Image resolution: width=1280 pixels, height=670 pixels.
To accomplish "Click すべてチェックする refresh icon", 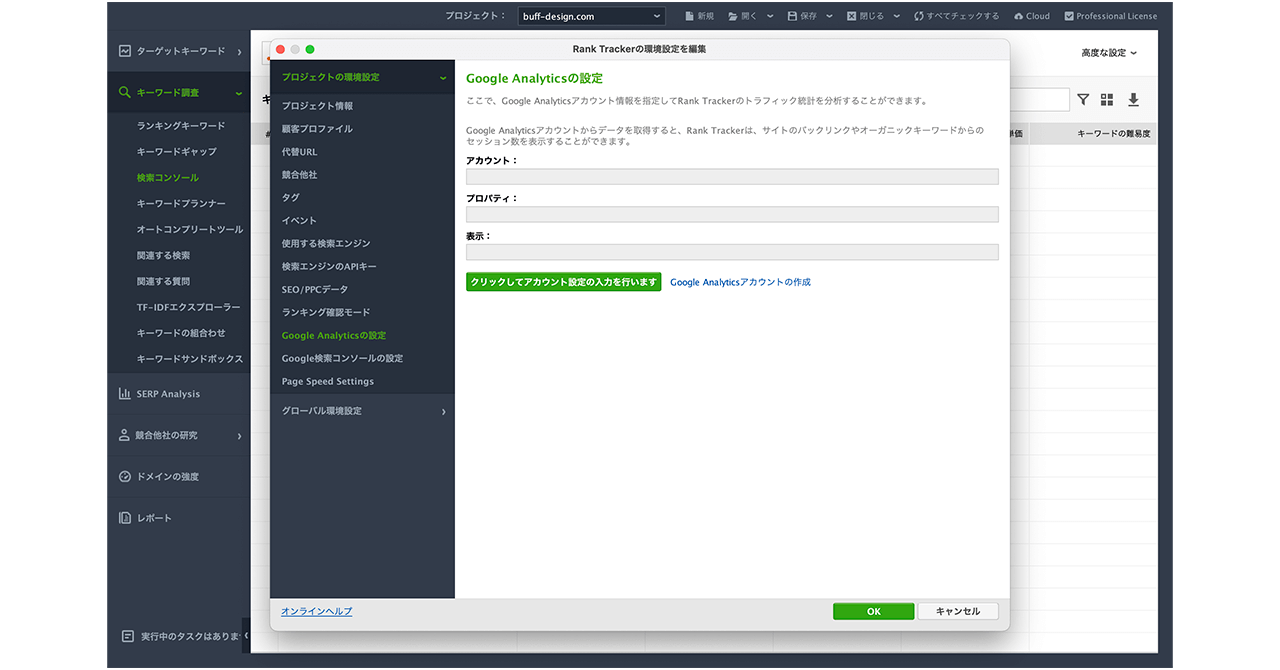I will click(918, 16).
